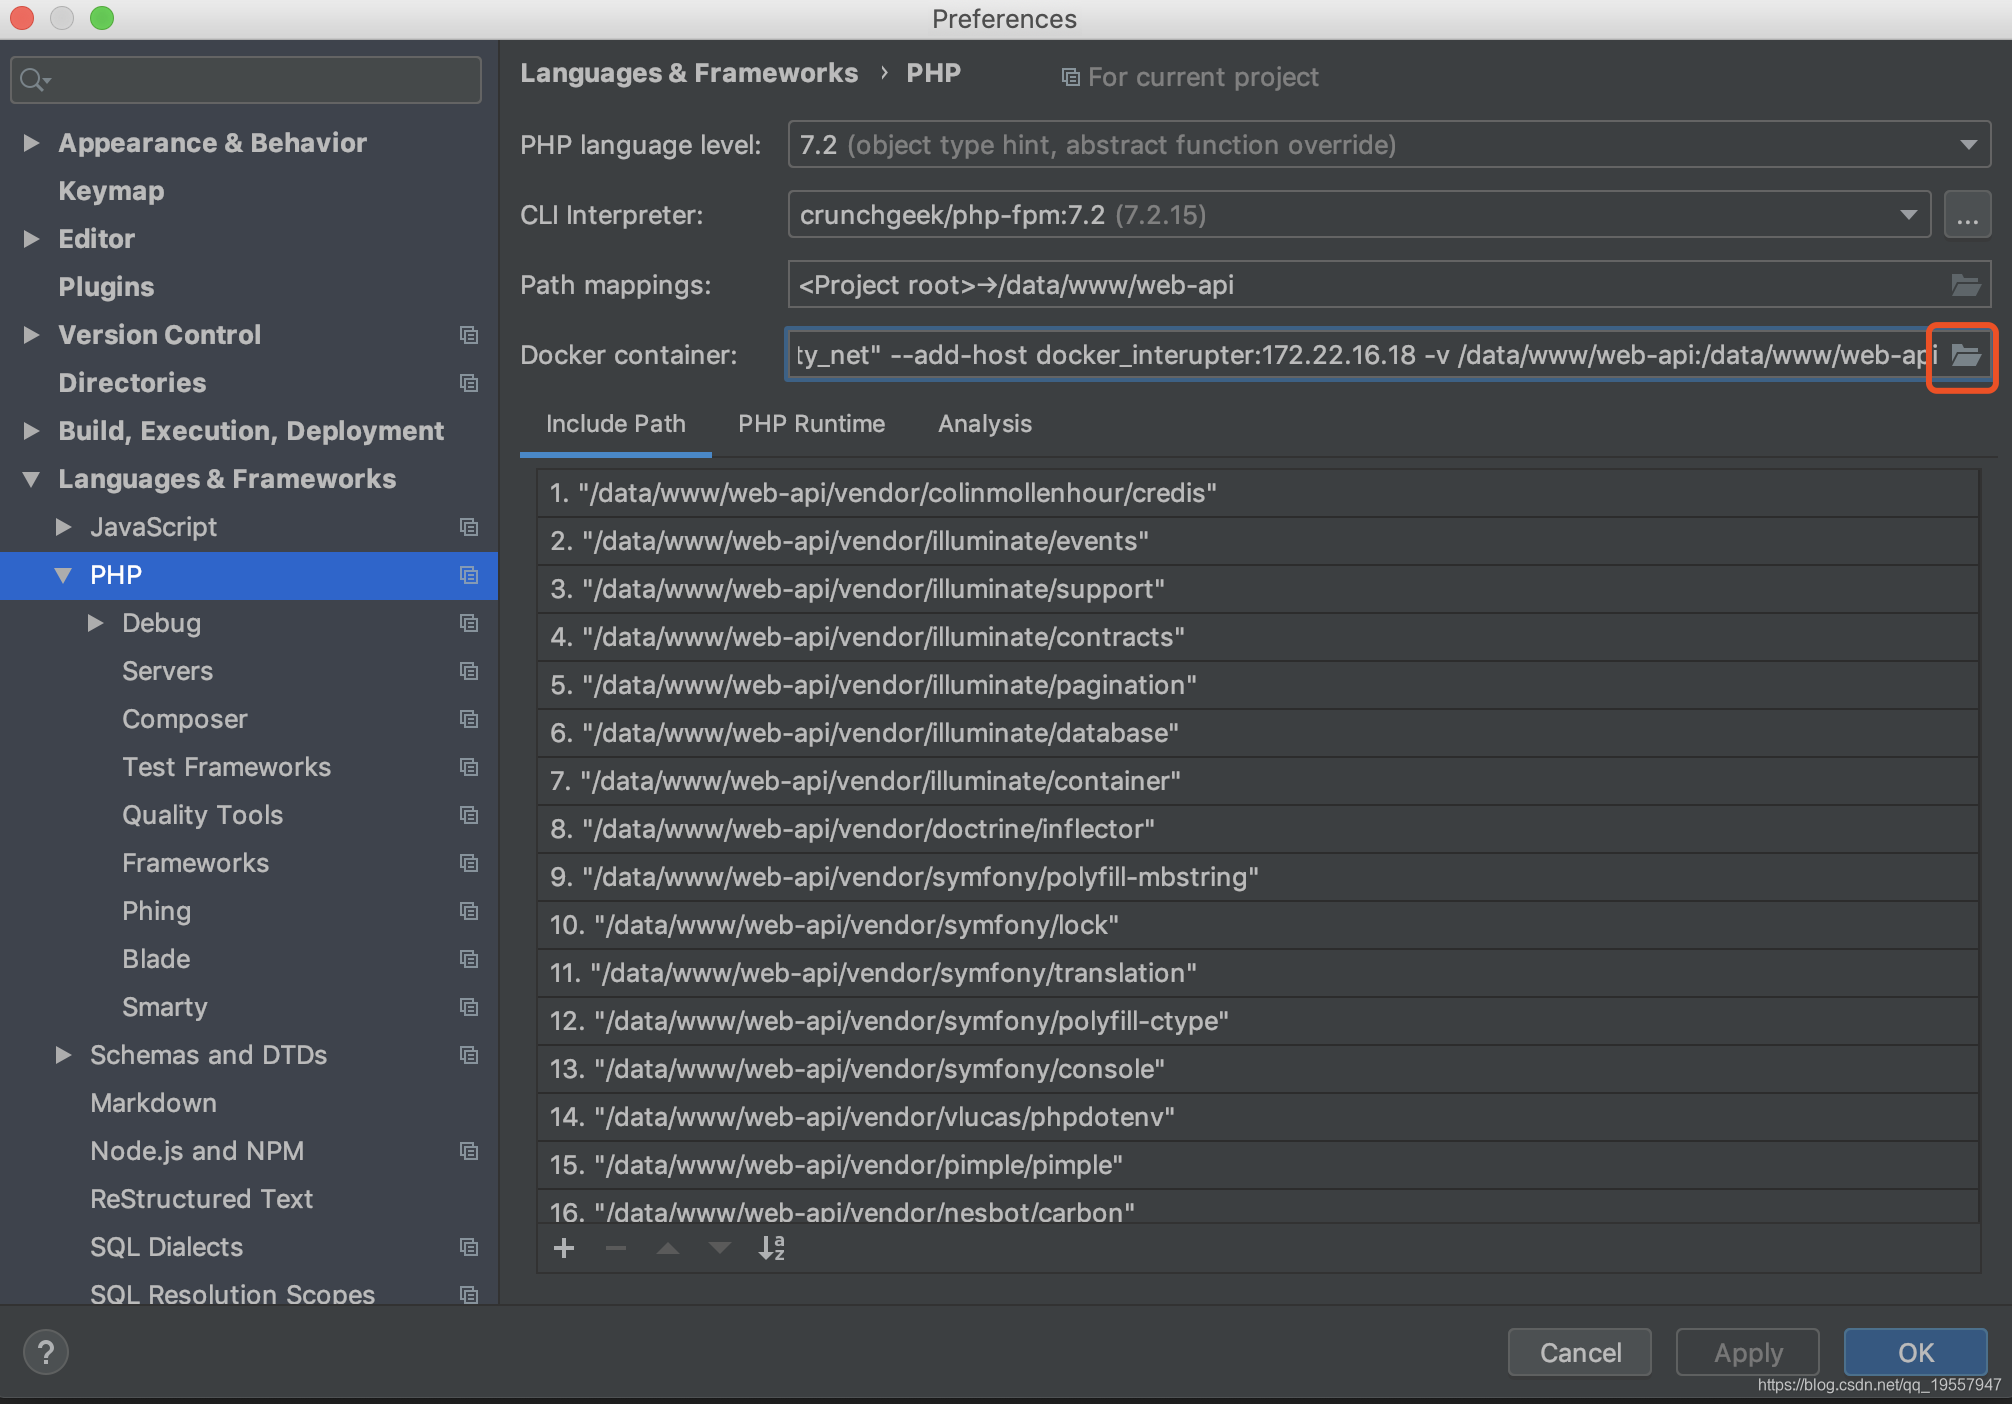Click the plus icon to add include path
Image resolution: width=2012 pixels, height=1404 pixels.
564,1248
